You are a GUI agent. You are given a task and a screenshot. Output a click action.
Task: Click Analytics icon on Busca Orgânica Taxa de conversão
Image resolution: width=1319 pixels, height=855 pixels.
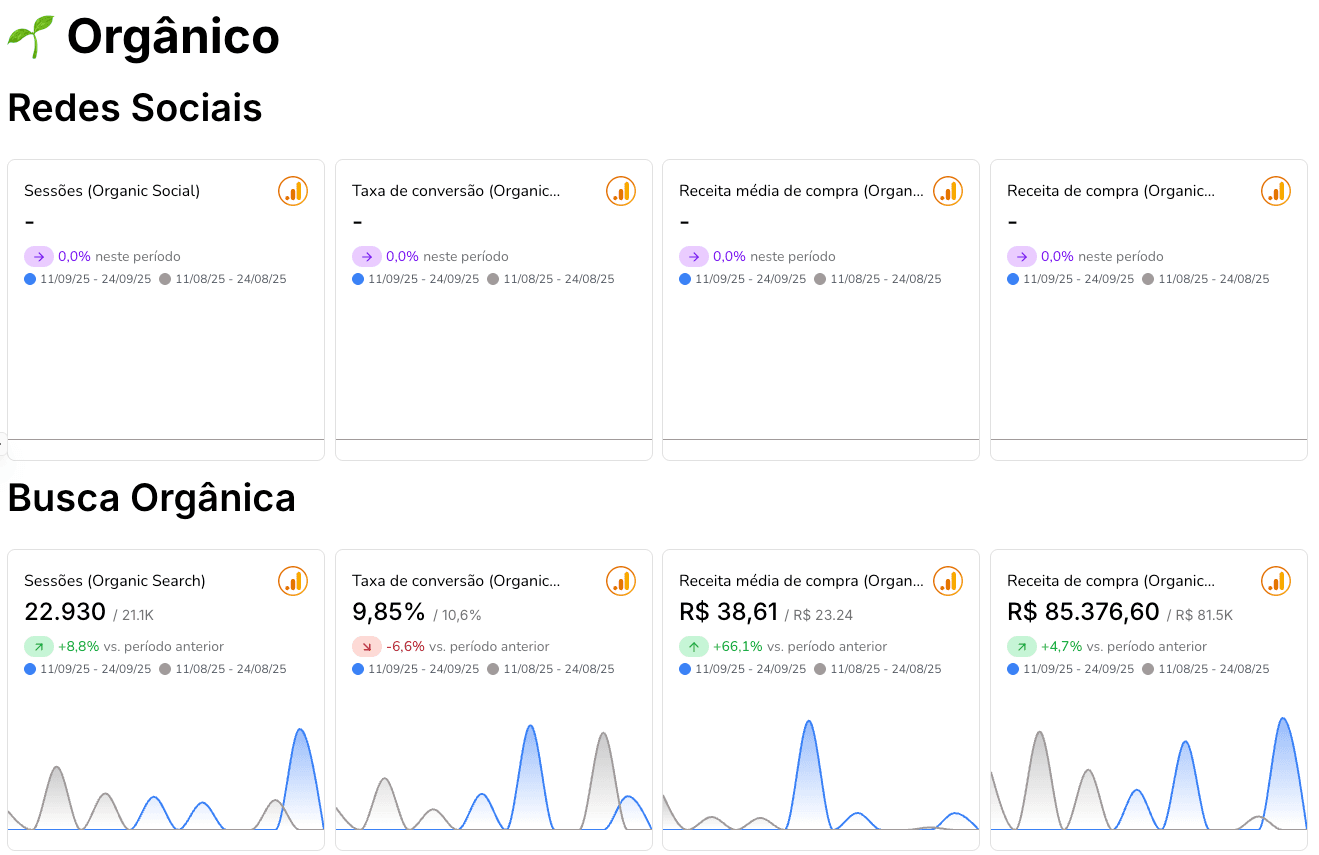click(621, 581)
